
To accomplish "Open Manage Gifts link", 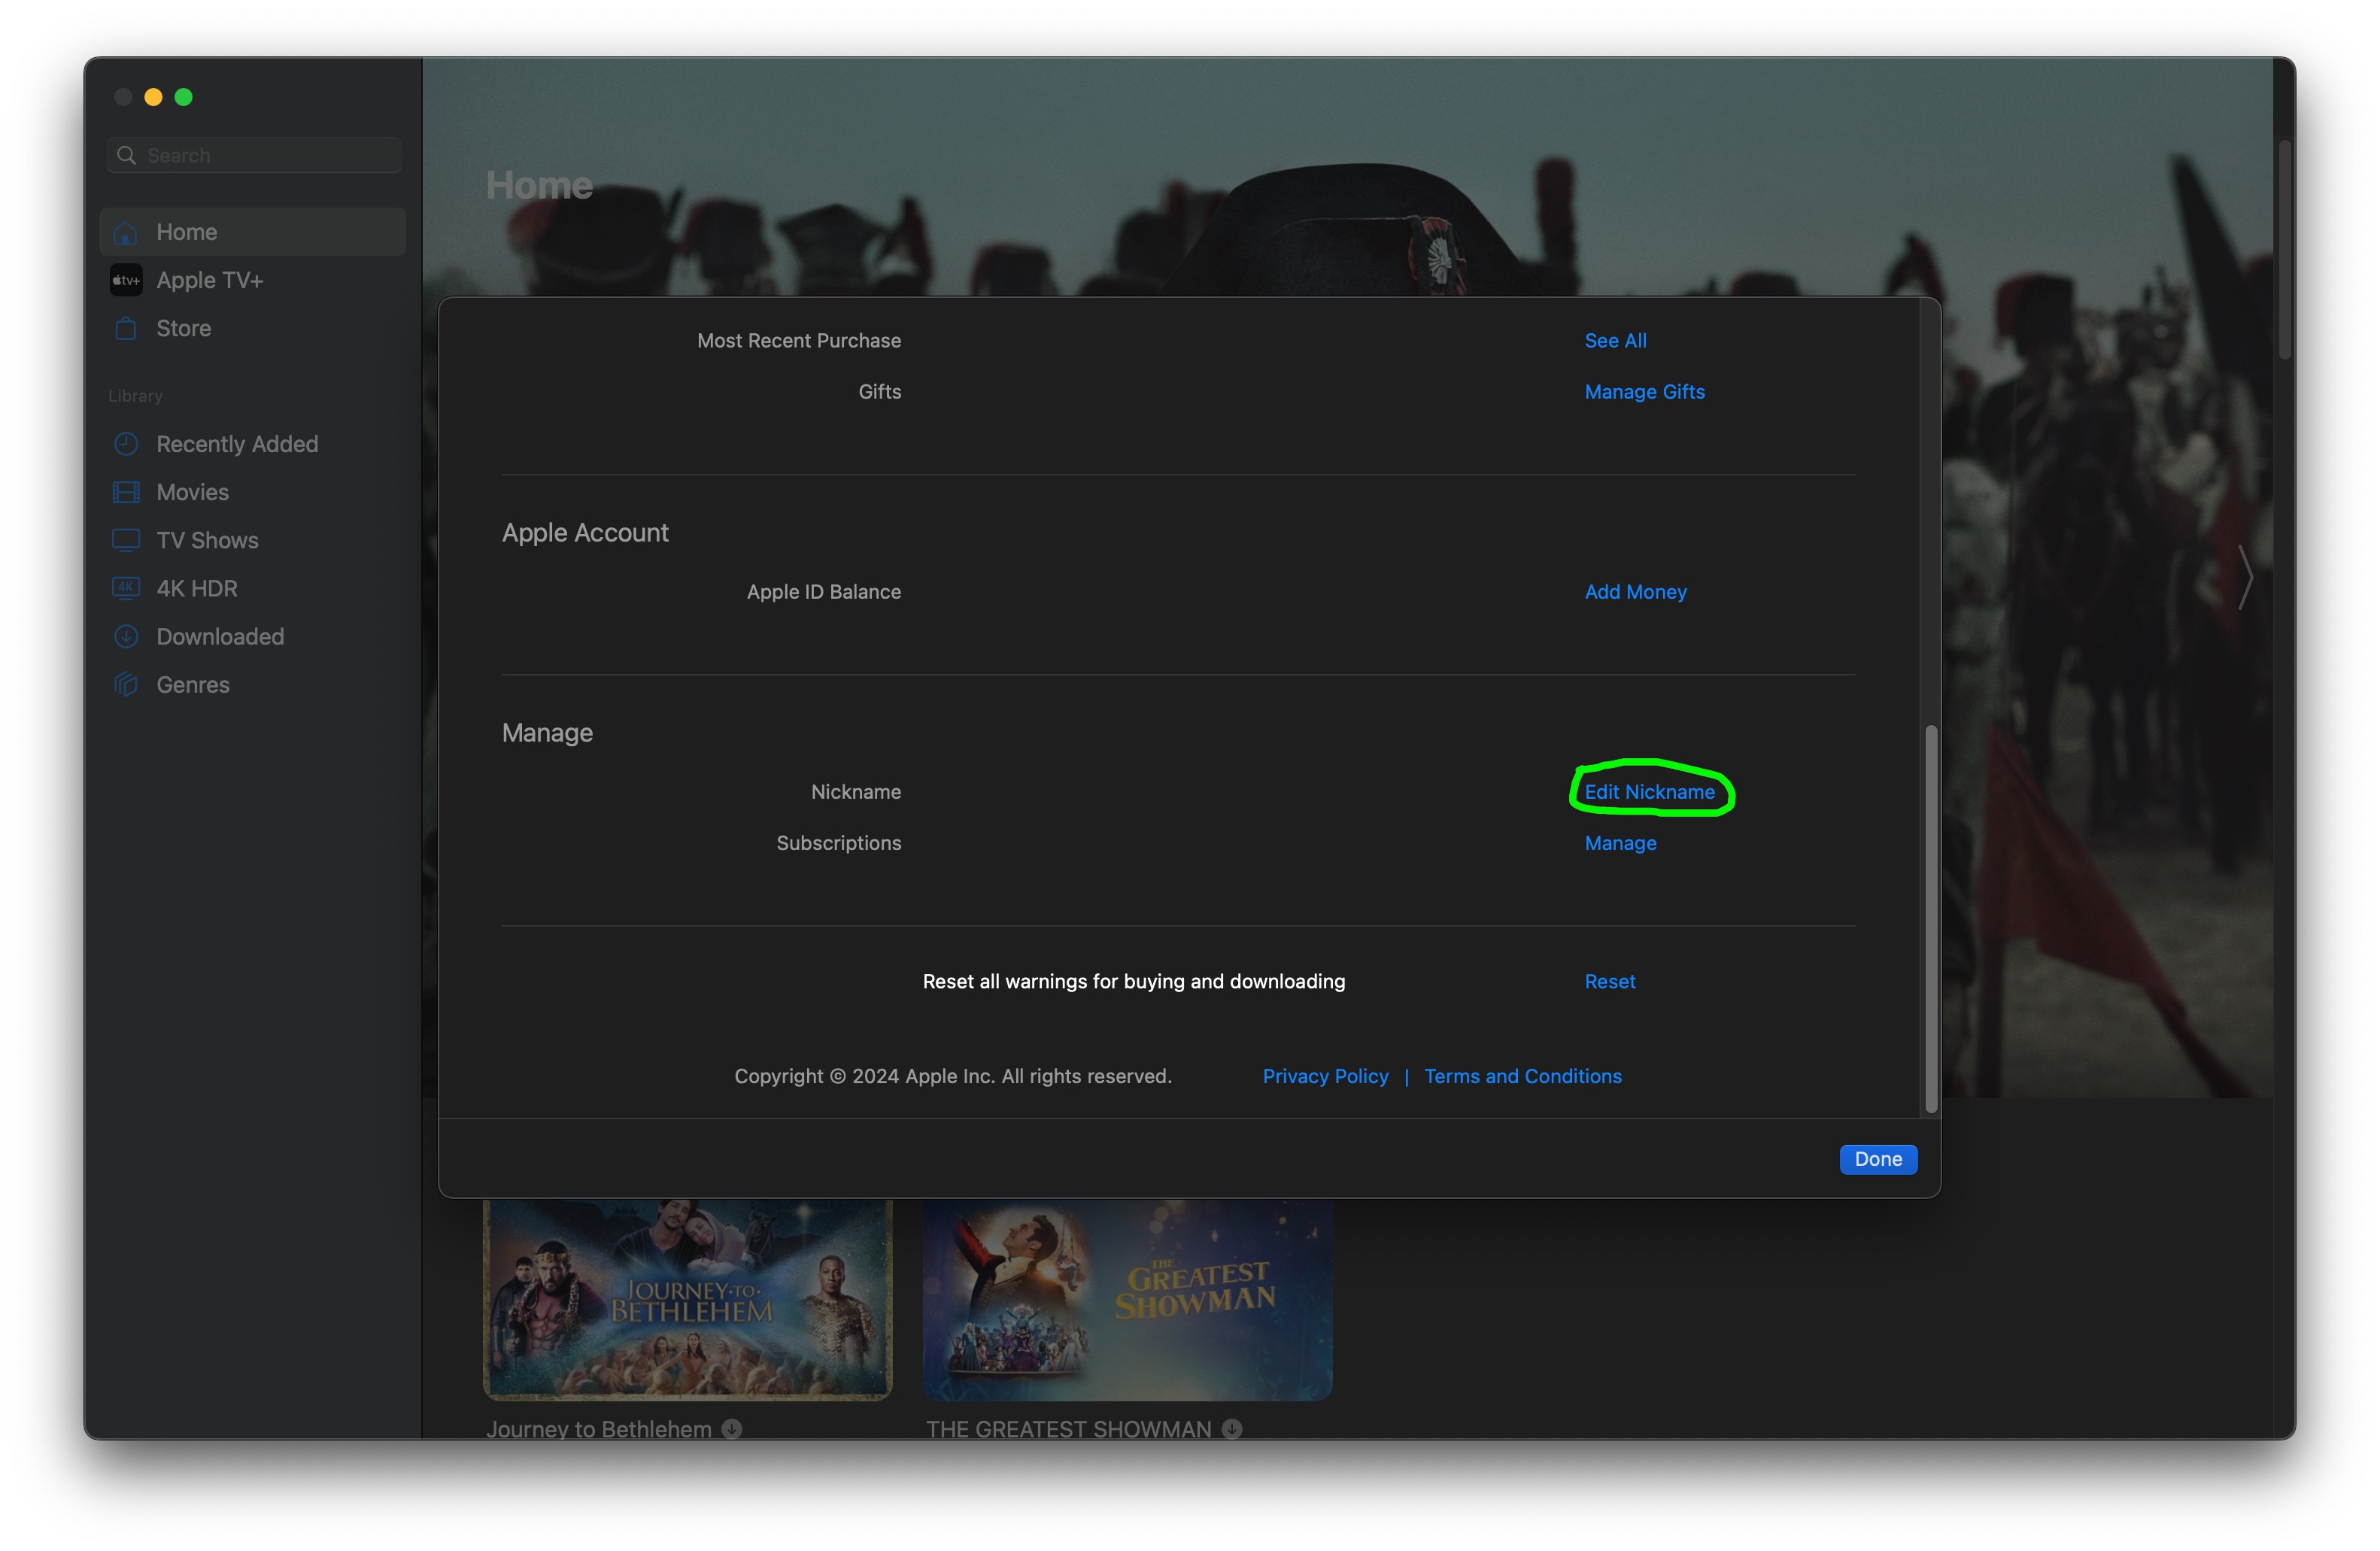I will click(x=1644, y=391).
